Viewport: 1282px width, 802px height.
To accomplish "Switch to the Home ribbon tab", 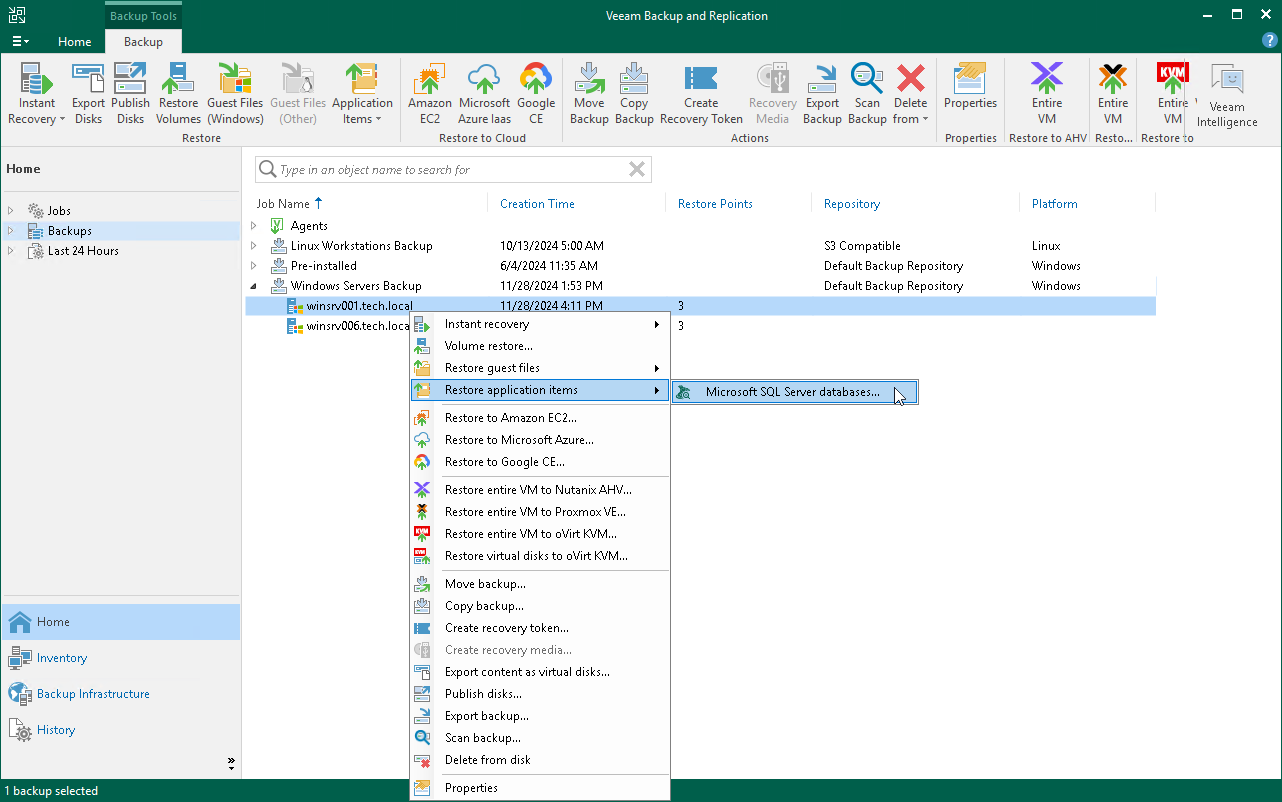I will coord(74,42).
